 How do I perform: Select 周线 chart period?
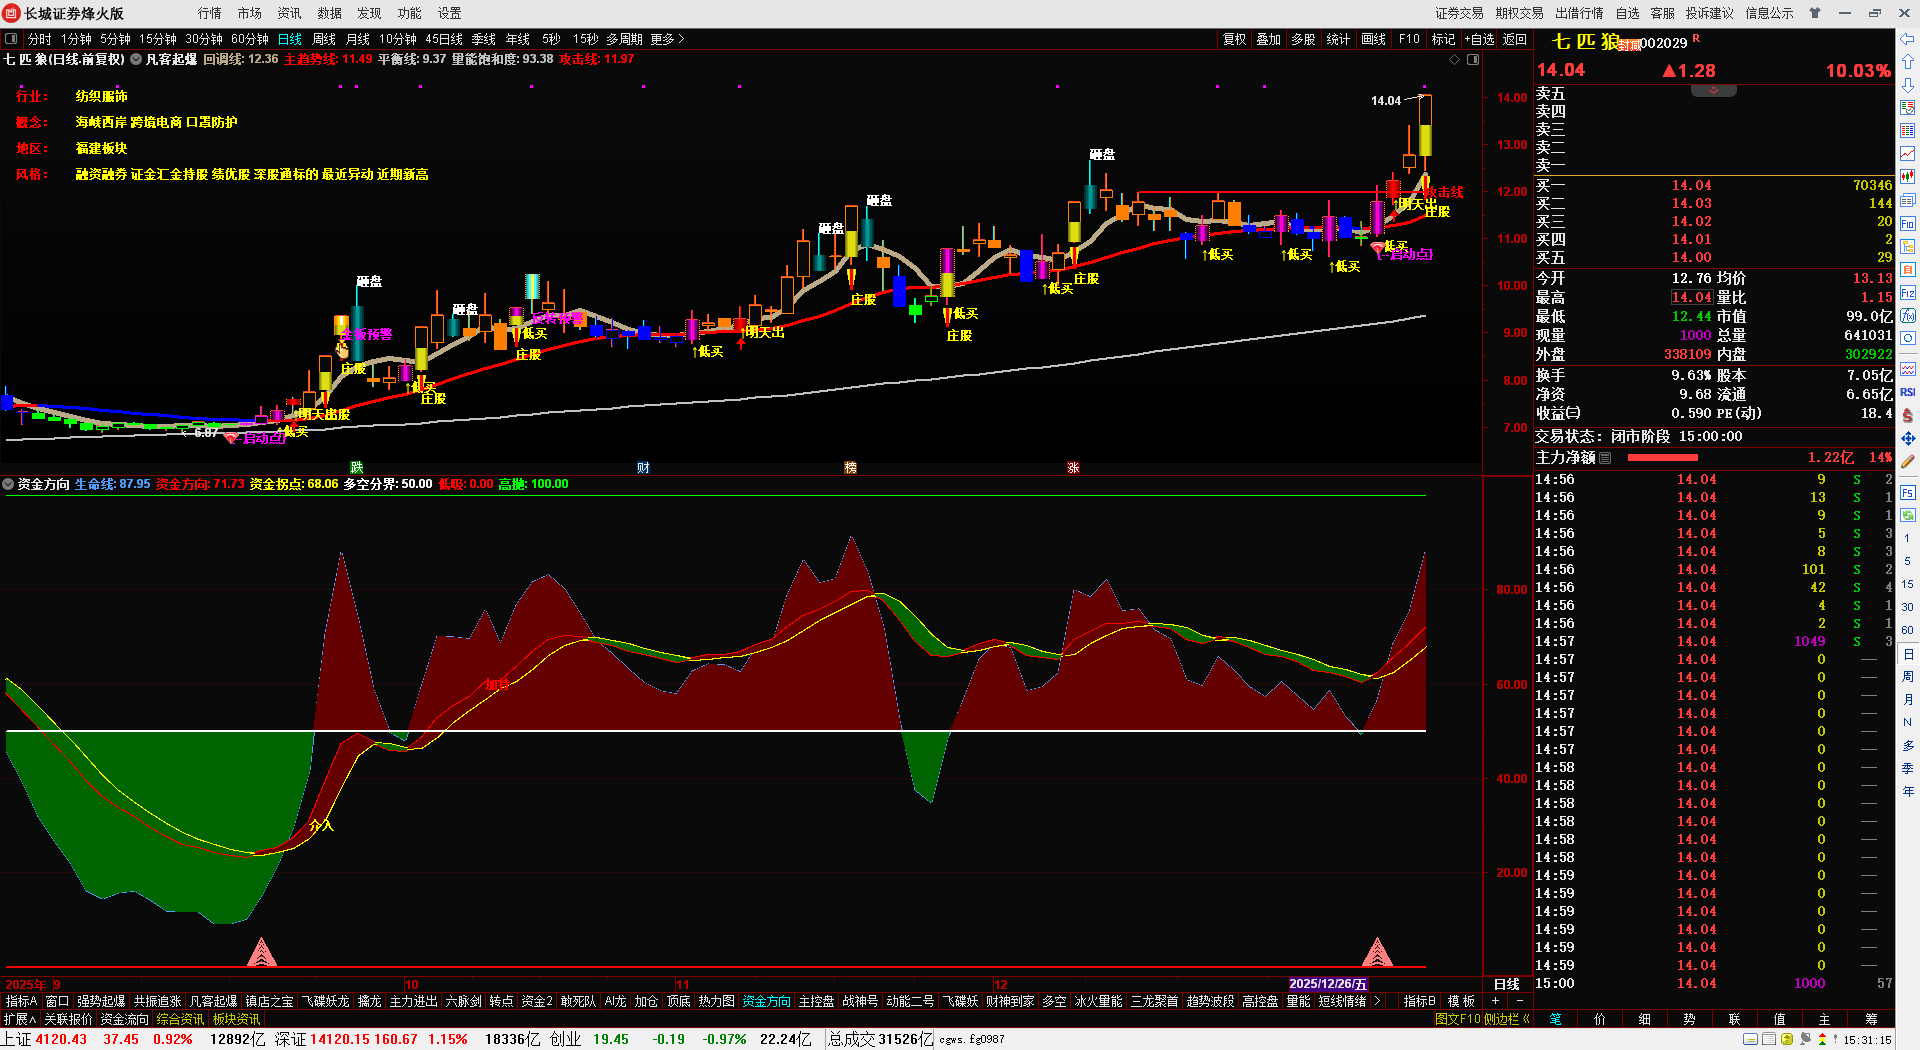324,39
